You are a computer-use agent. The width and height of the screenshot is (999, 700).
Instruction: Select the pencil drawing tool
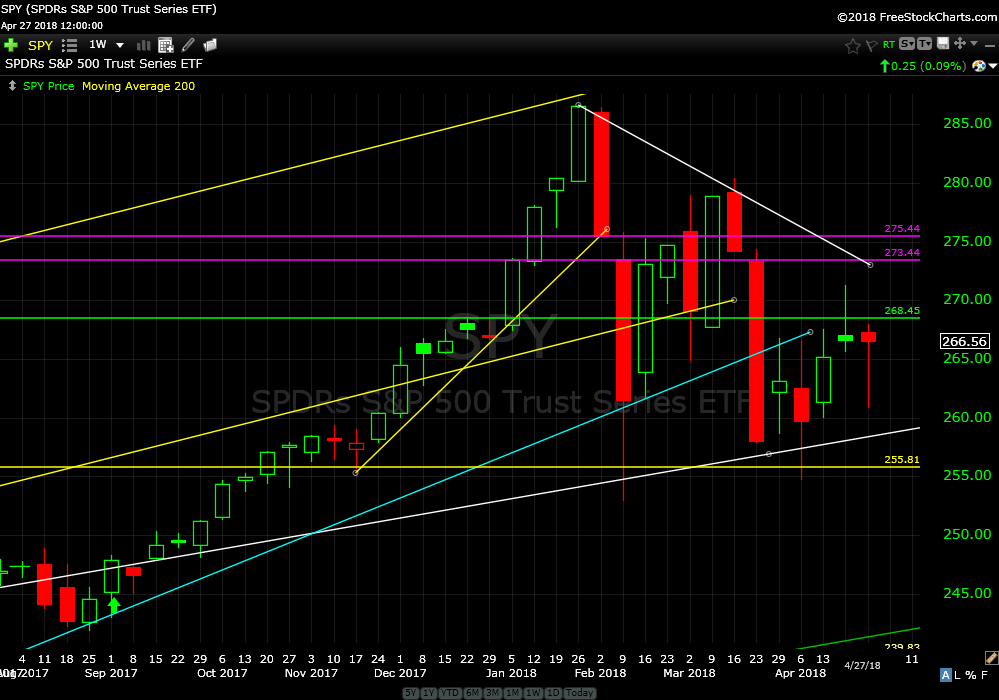click(188, 45)
